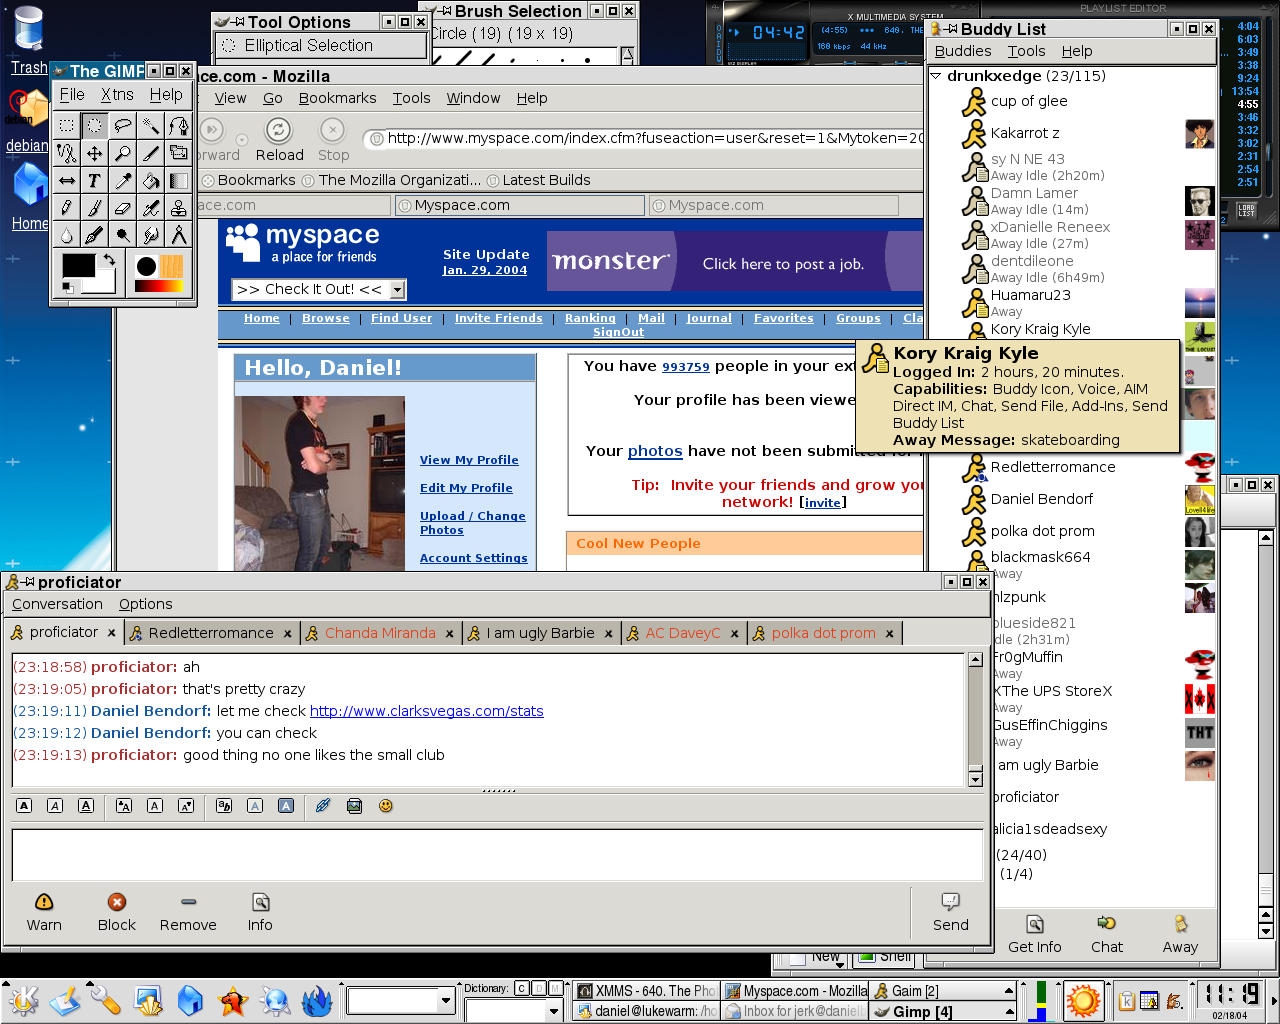Select the Flip tool in GIMP
The image size is (1280, 1024).
66,181
